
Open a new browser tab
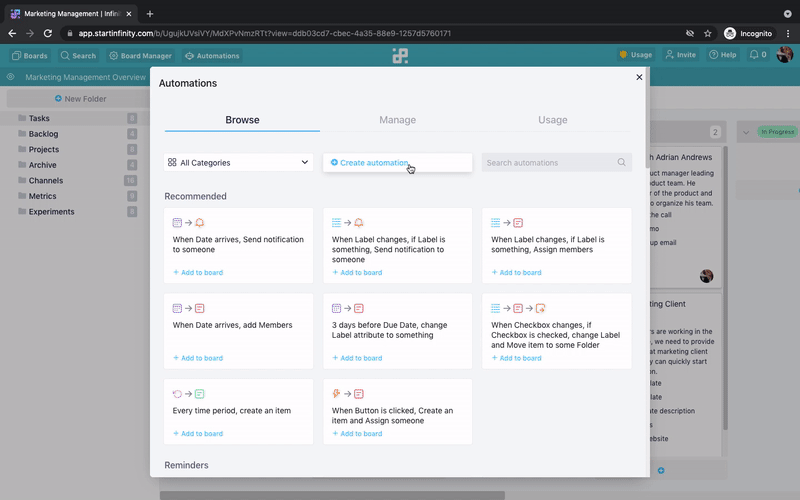pos(150,13)
